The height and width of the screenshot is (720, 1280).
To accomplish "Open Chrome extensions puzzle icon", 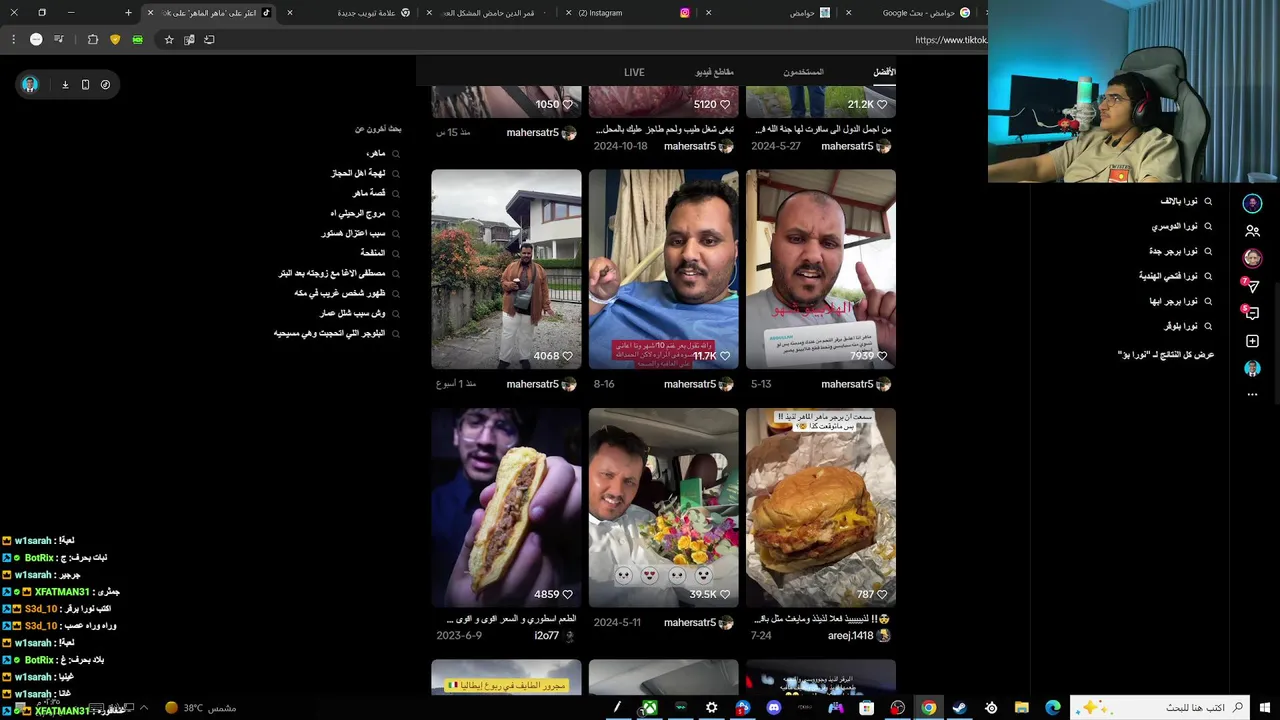I will click(x=93, y=40).
